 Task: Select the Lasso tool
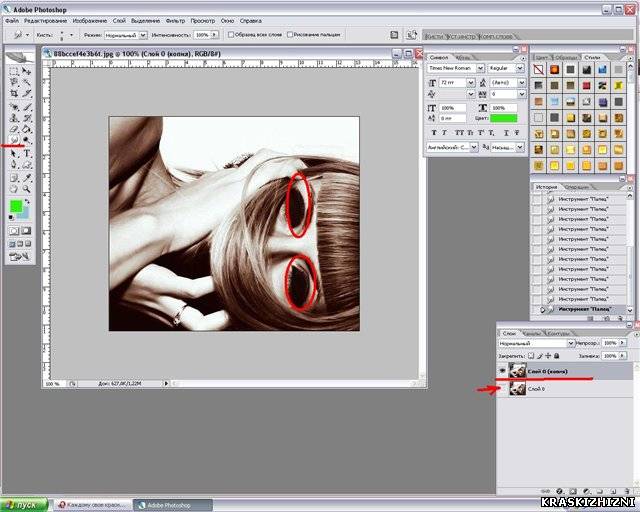click(x=14, y=82)
